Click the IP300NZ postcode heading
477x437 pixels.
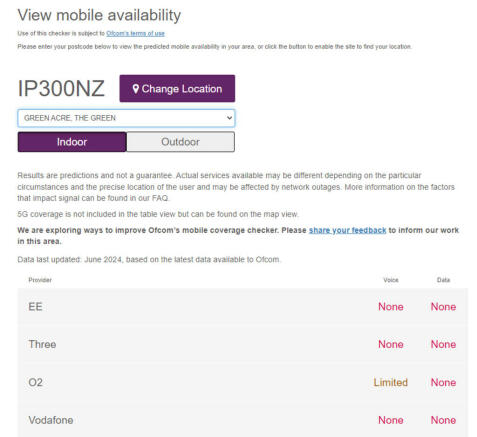61,89
